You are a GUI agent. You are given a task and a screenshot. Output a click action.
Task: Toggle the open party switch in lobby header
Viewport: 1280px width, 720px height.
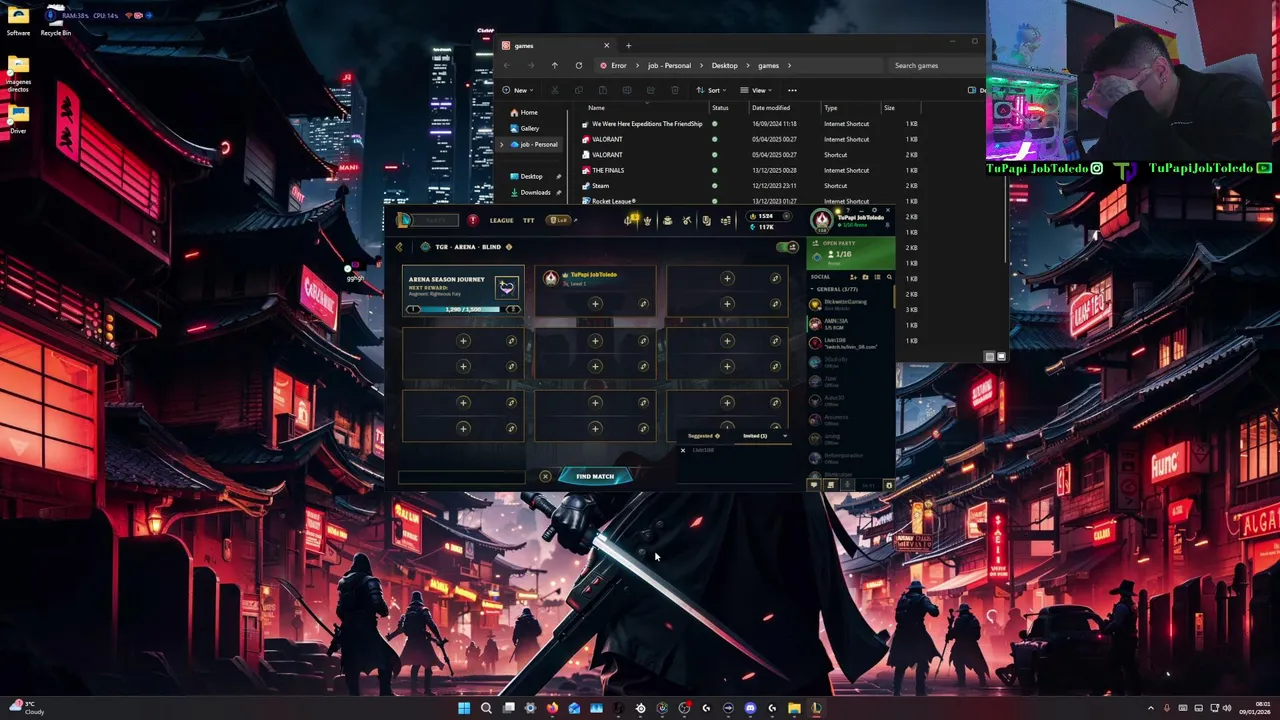click(x=787, y=247)
